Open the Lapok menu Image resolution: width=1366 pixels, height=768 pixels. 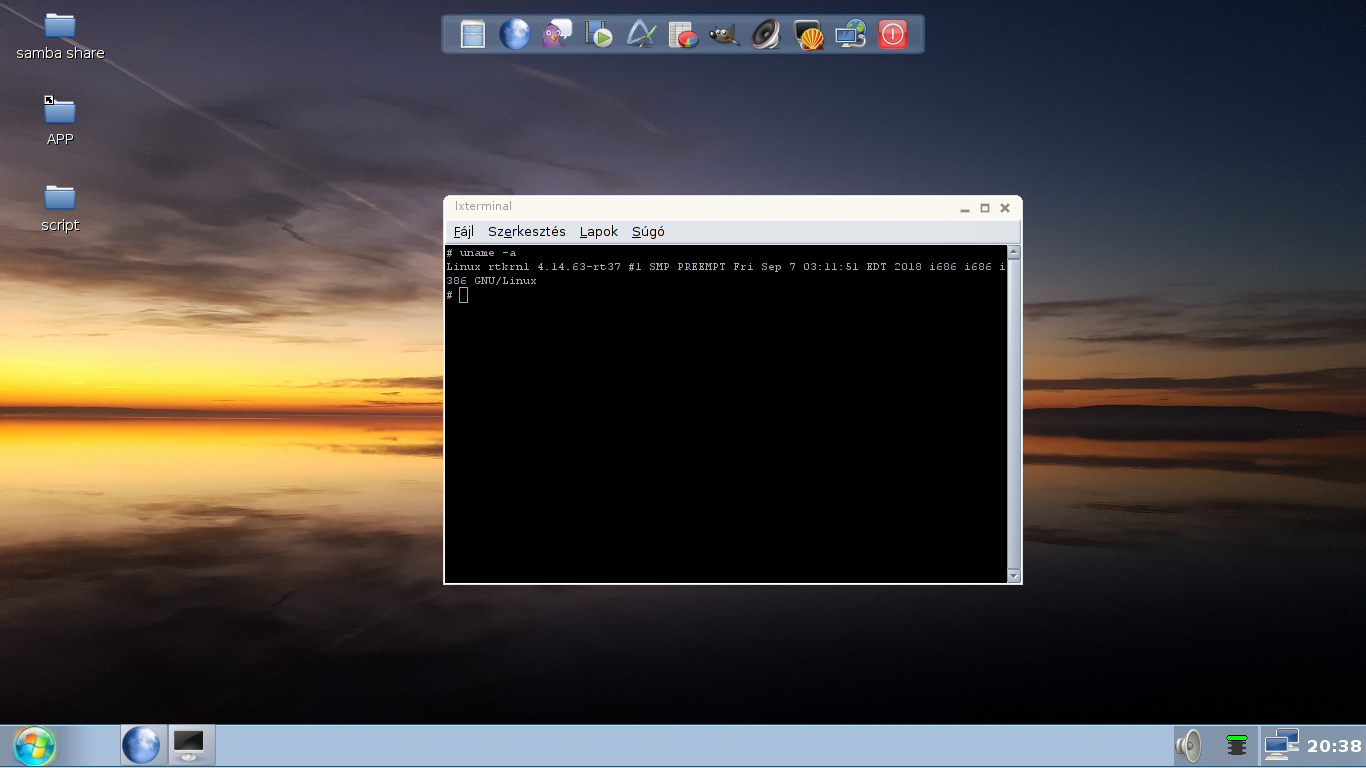599,232
